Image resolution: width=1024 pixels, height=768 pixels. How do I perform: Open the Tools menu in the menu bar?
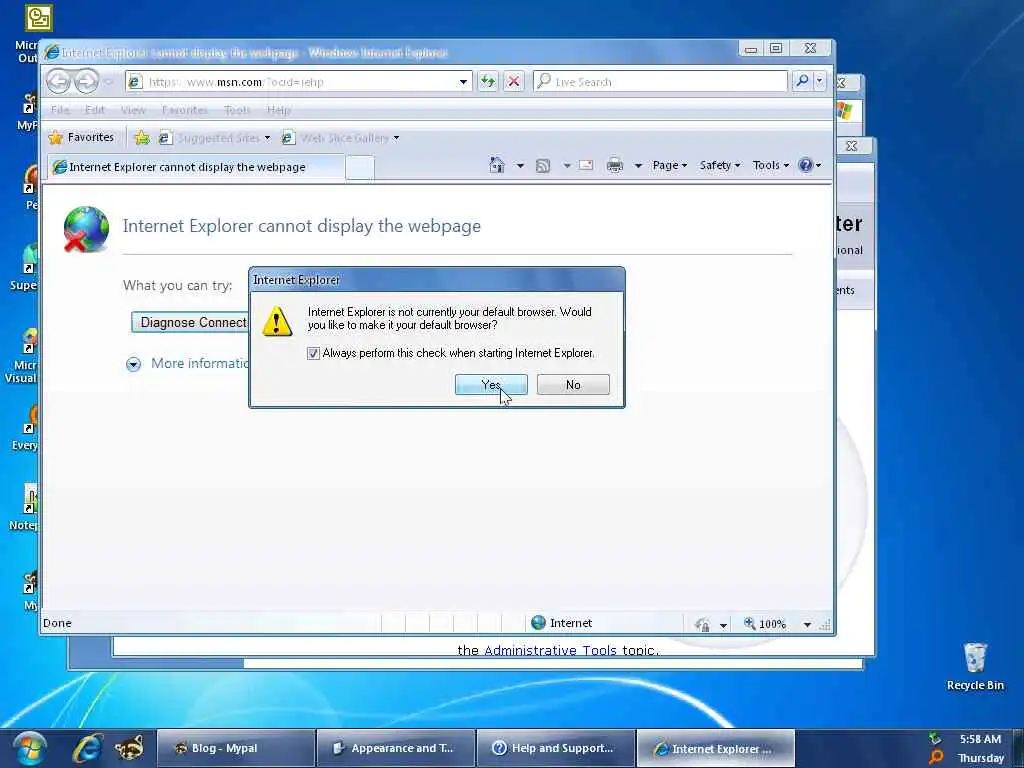tap(237, 110)
